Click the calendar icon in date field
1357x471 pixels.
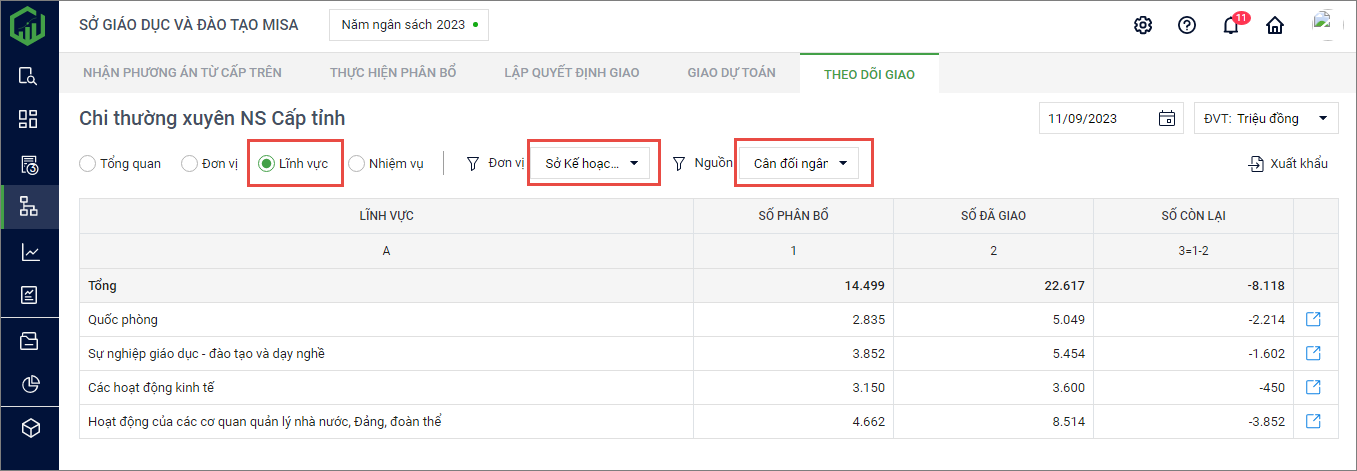(1166, 119)
